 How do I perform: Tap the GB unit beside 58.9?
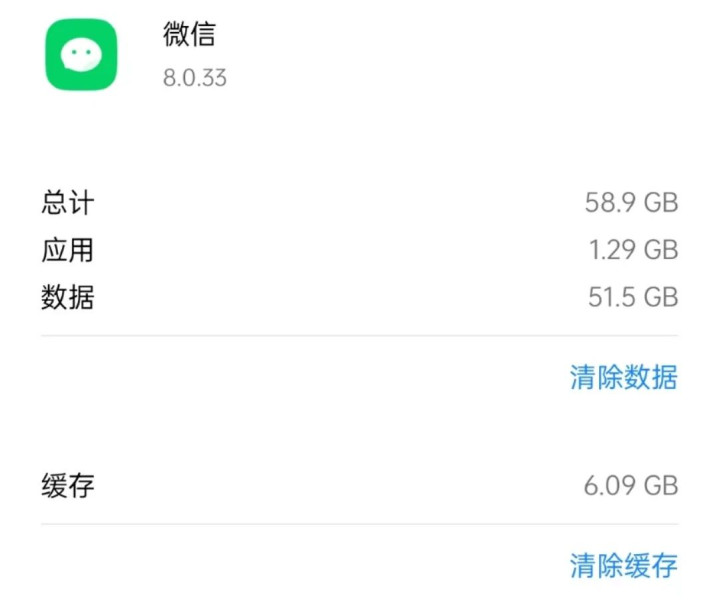661,203
